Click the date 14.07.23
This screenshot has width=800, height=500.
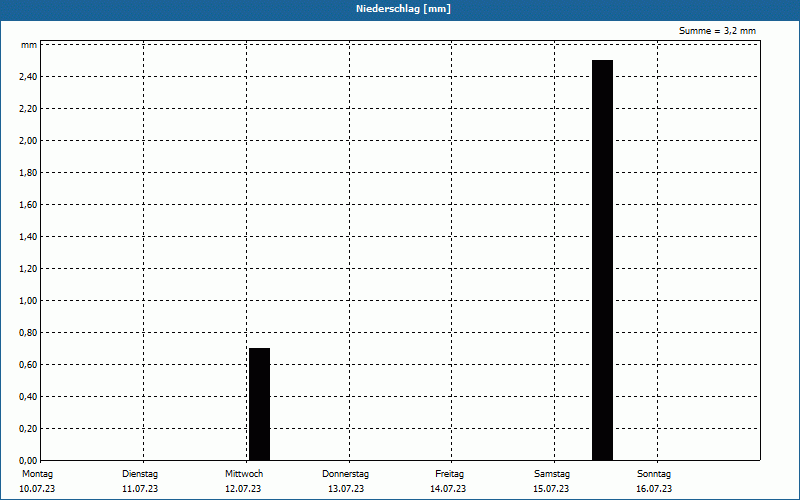click(x=448, y=489)
